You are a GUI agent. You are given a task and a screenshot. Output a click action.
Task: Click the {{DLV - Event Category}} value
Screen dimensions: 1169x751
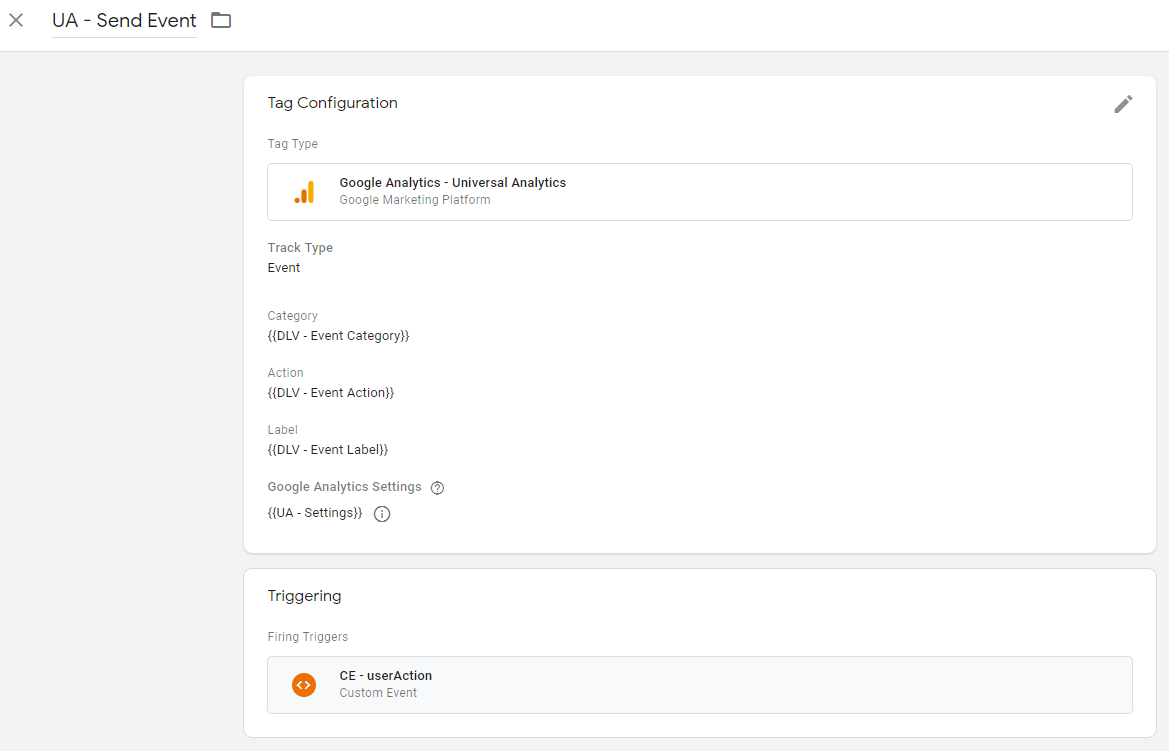click(338, 336)
